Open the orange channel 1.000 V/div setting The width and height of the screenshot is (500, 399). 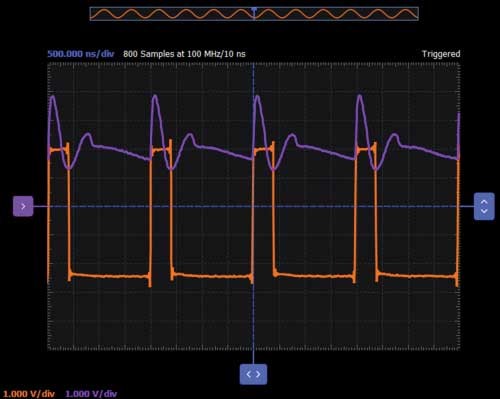29,394
